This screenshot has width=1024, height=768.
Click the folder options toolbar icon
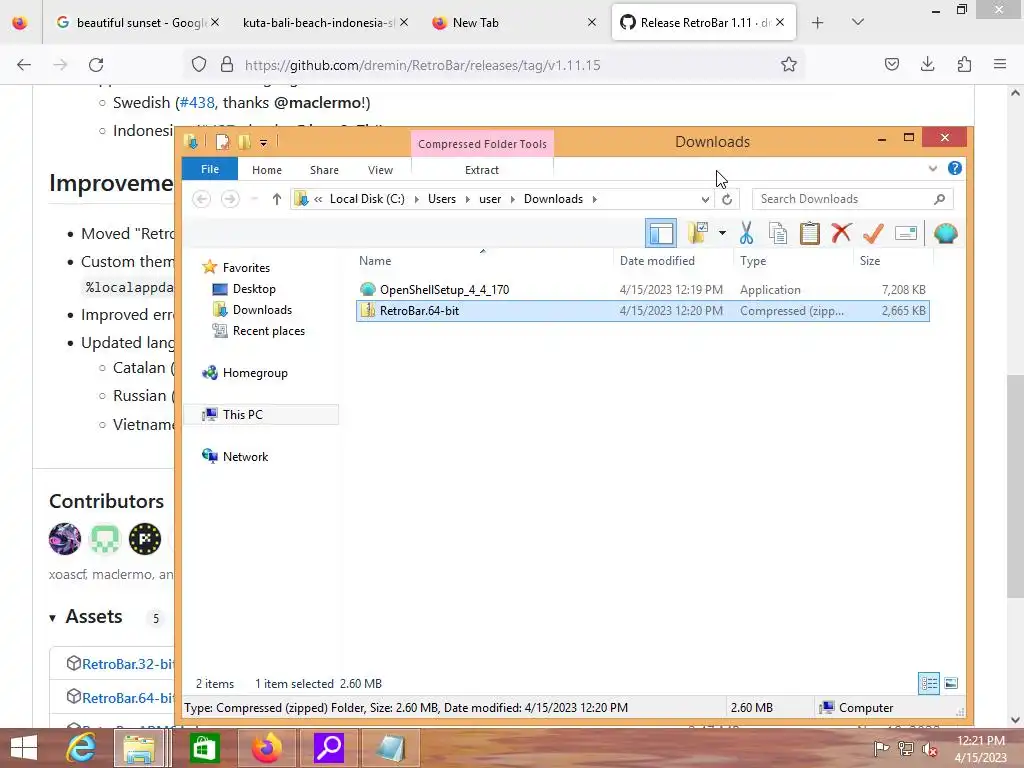[697, 233]
